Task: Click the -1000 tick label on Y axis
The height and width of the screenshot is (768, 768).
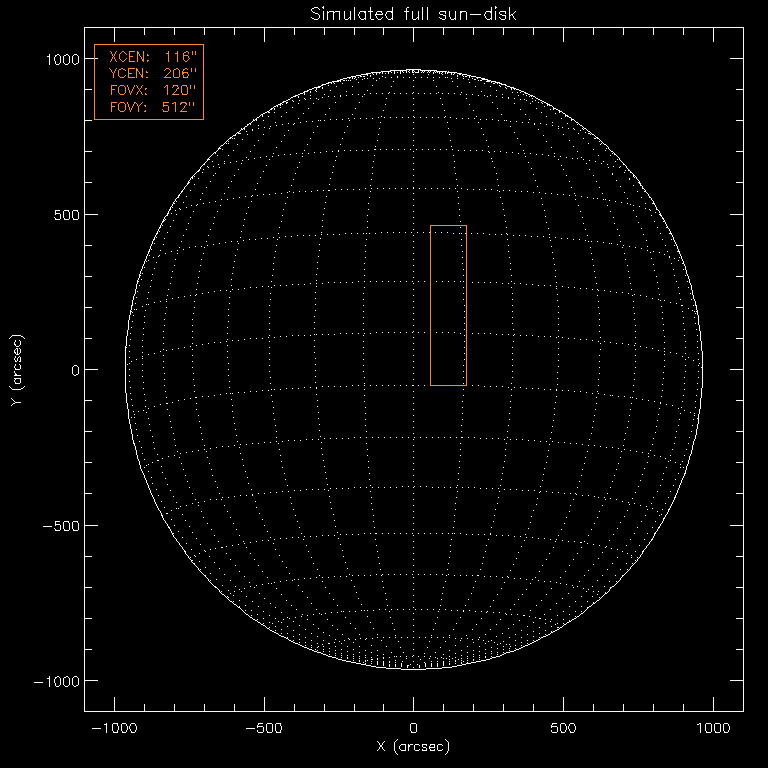Action: 57,681
